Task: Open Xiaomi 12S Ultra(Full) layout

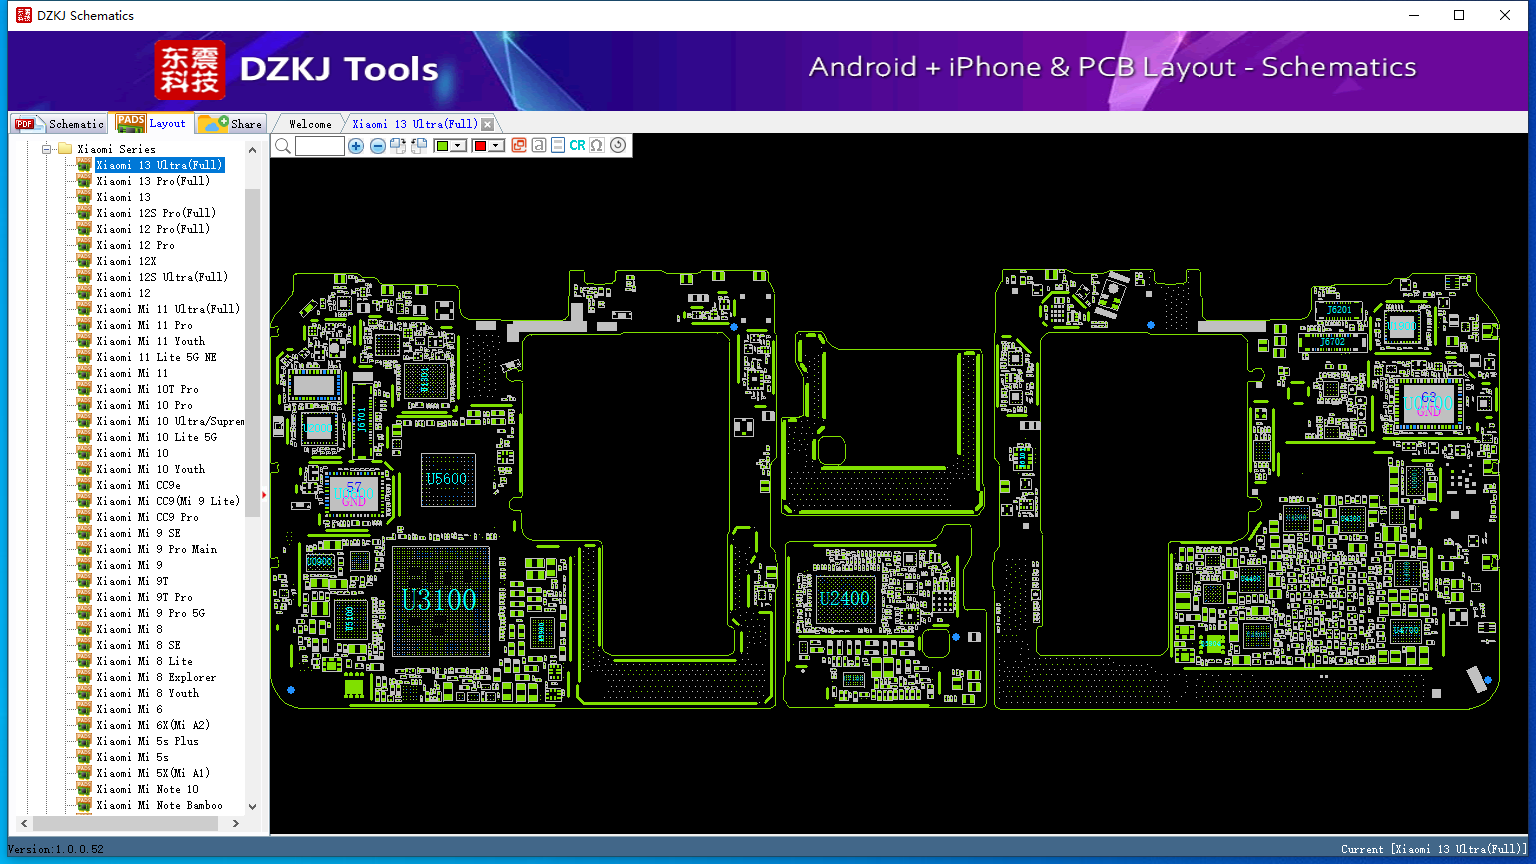Action: (162, 277)
